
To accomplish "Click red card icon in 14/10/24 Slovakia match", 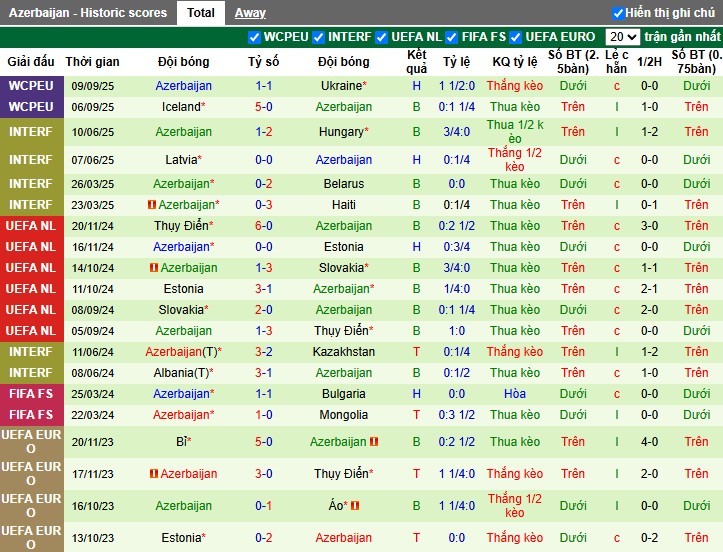I will click(153, 268).
